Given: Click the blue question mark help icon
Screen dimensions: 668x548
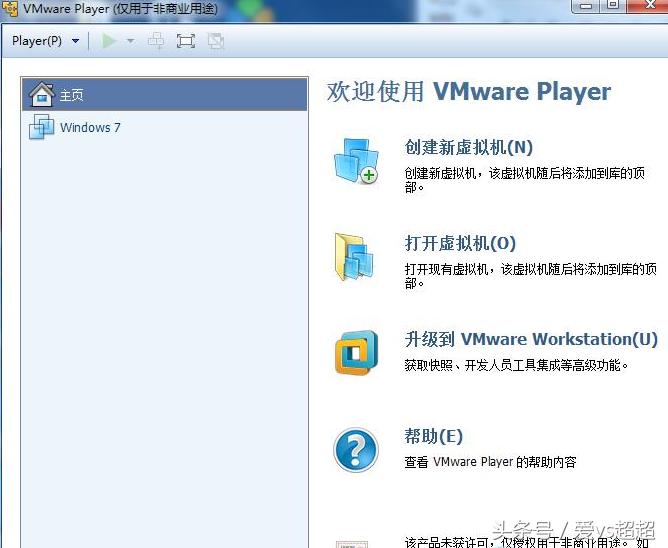Looking at the screenshot, I should click(x=356, y=450).
